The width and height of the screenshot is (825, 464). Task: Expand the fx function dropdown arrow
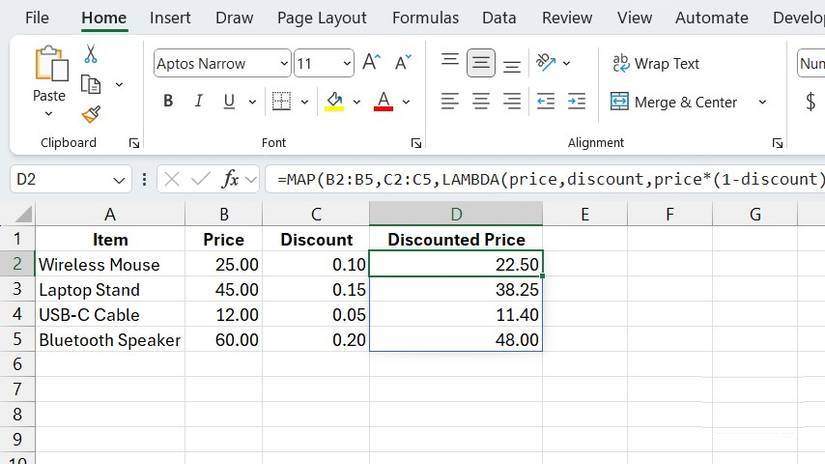[251, 179]
